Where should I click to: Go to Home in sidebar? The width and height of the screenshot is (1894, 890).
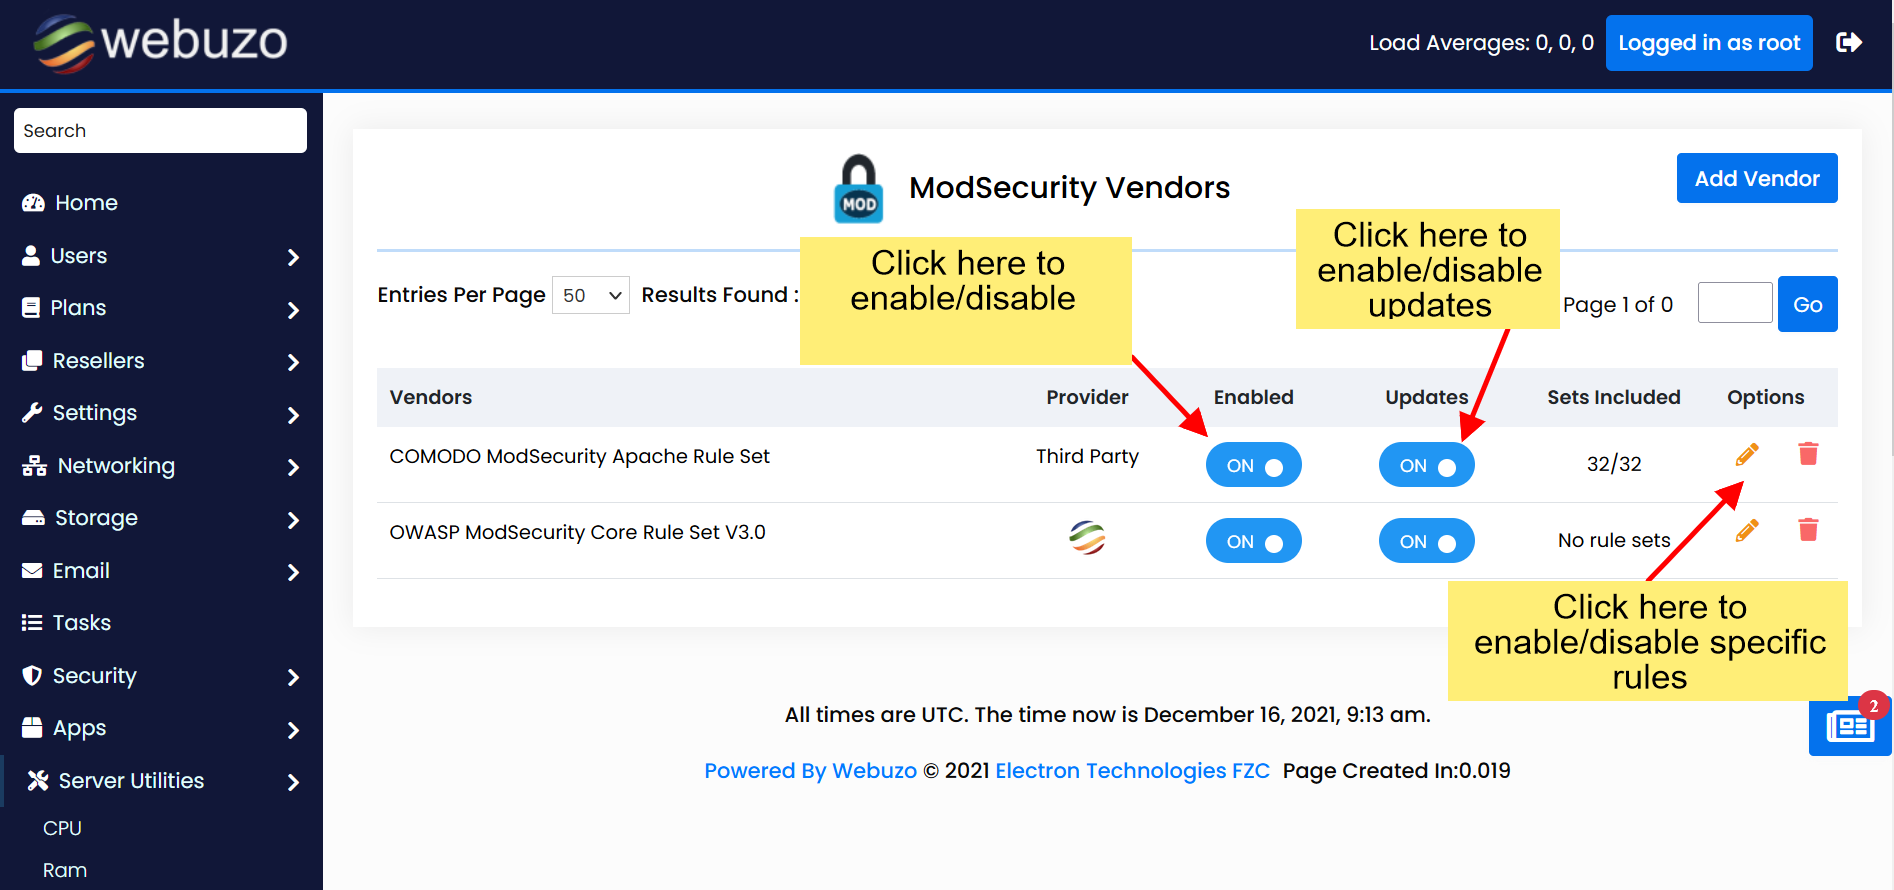[86, 203]
